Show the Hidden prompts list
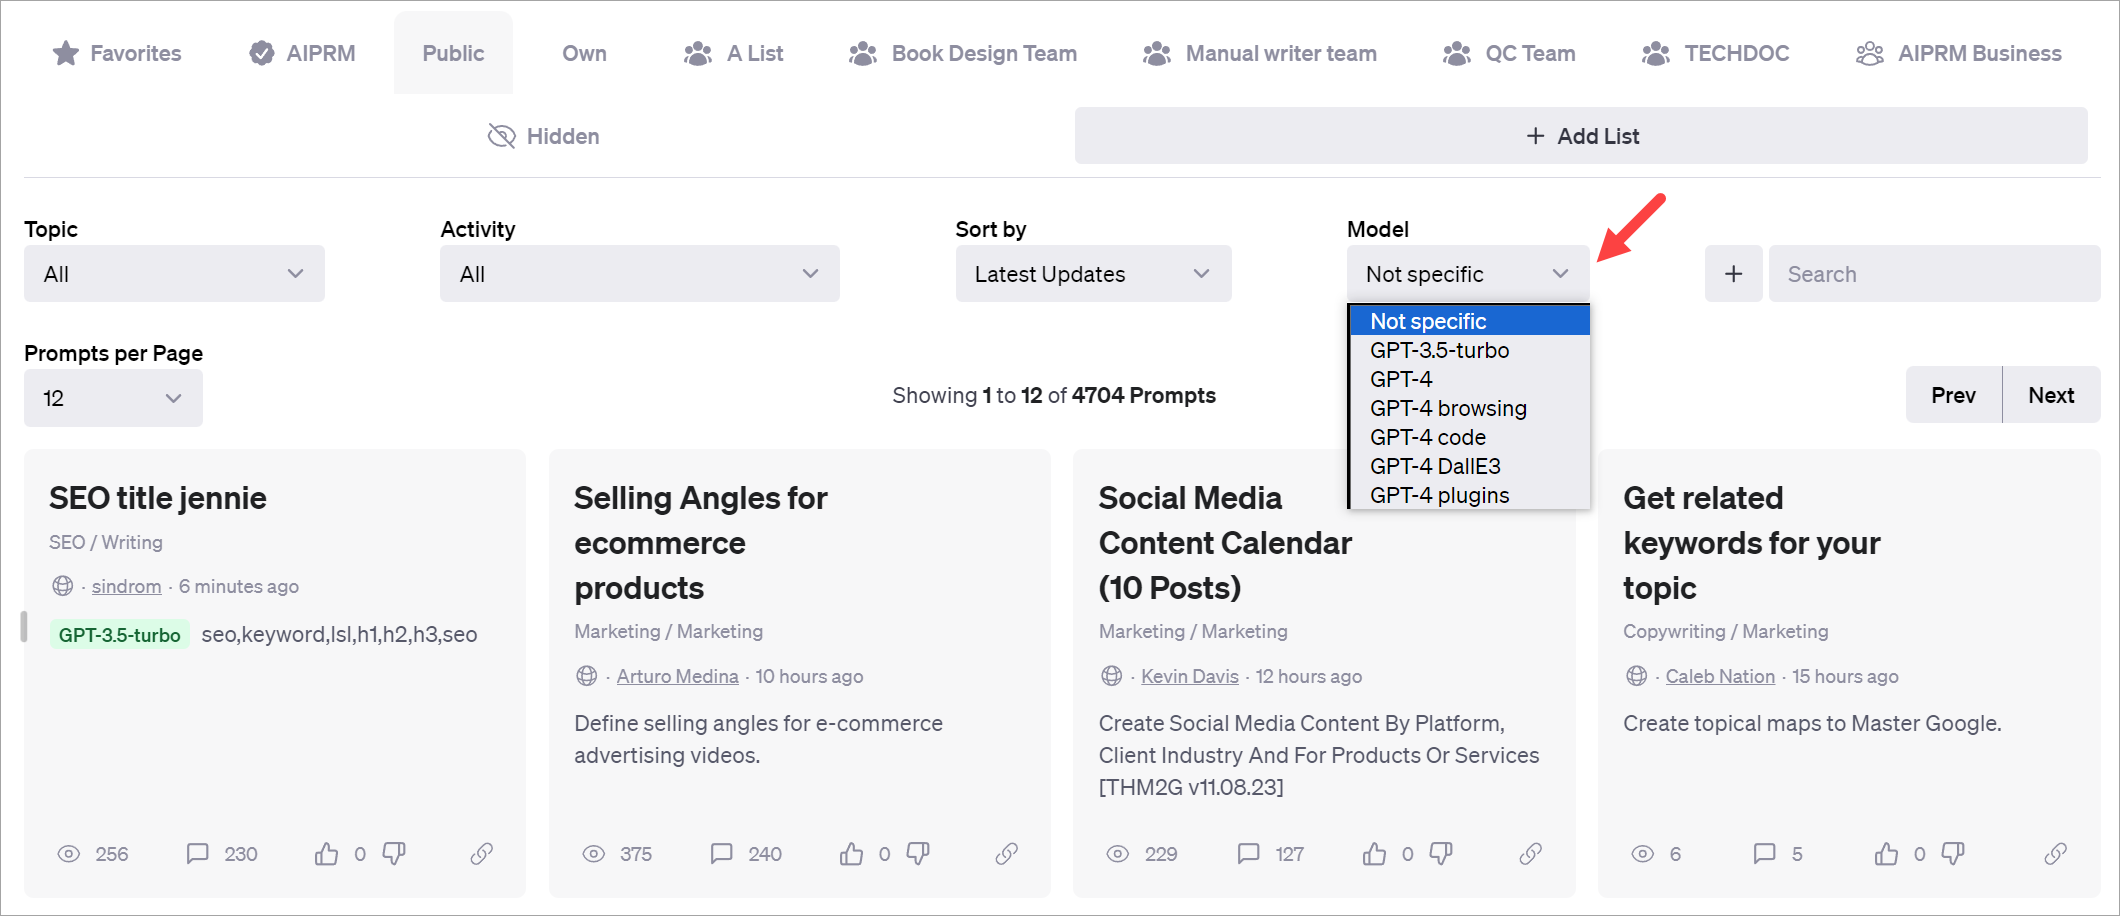2120x916 pixels. (544, 136)
